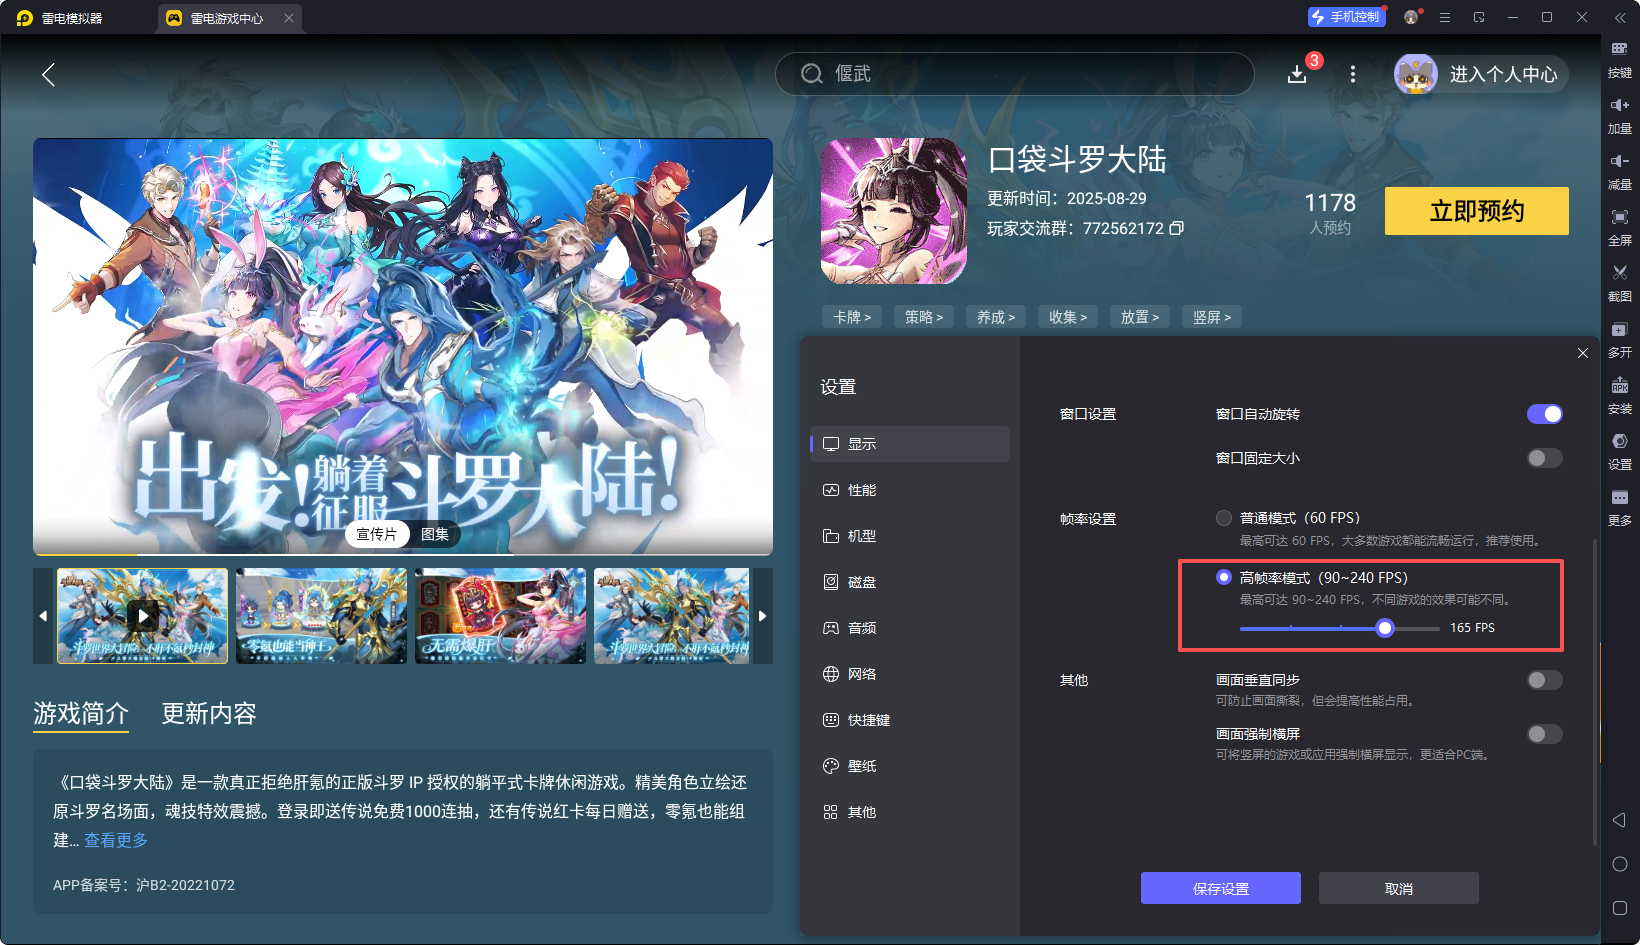Close the settings dialog with the X
1640x945 pixels.
[x=1583, y=353]
